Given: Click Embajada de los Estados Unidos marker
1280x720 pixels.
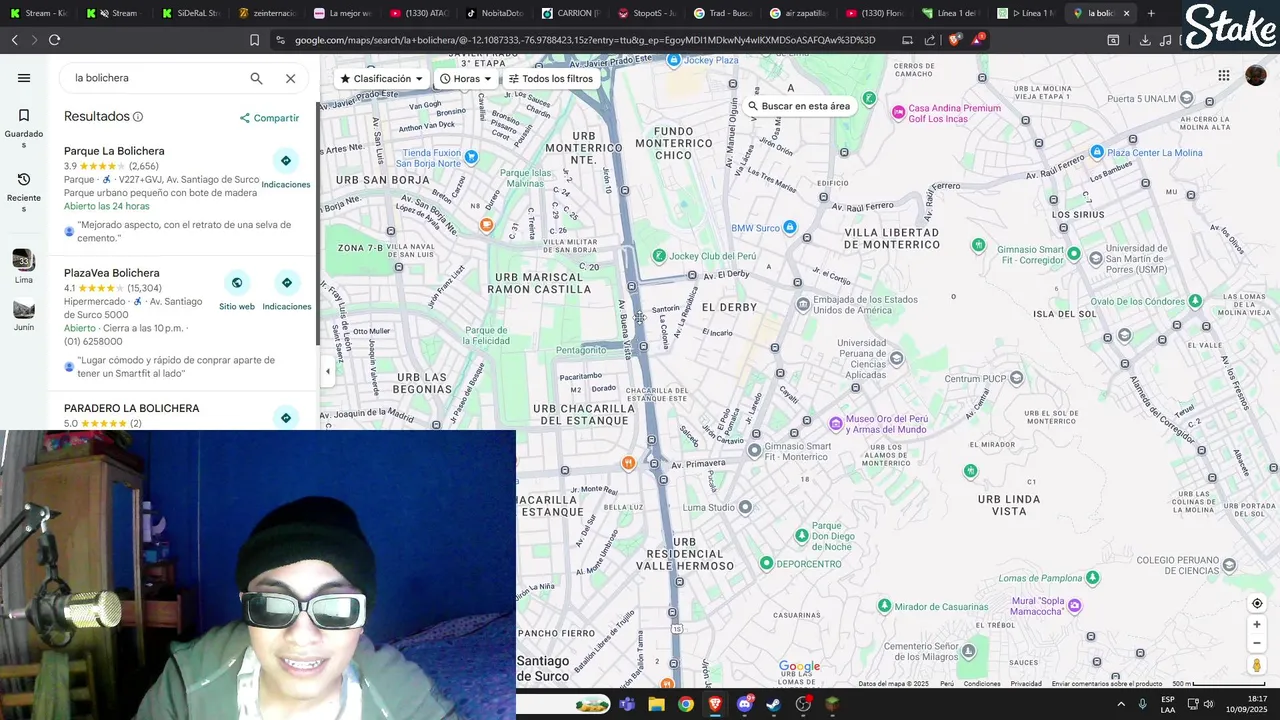Looking at the screenshot, I should tap(803, 304).
